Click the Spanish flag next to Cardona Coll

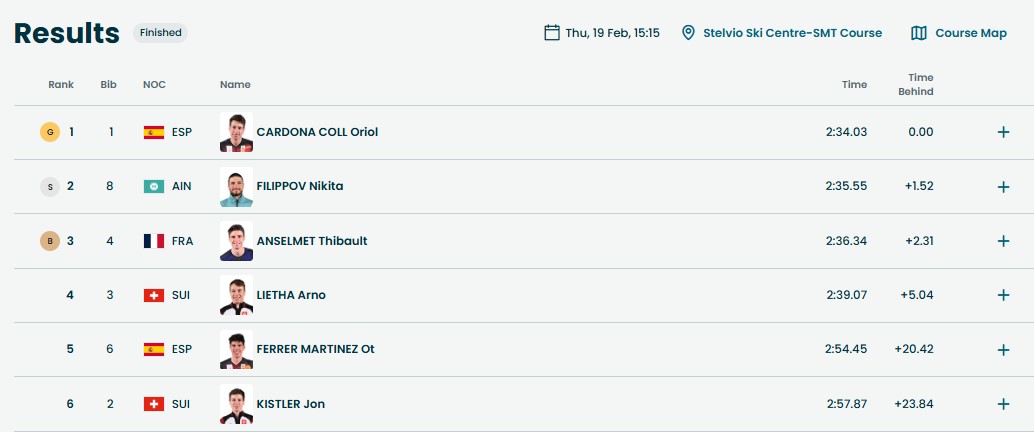click(154, 132)
